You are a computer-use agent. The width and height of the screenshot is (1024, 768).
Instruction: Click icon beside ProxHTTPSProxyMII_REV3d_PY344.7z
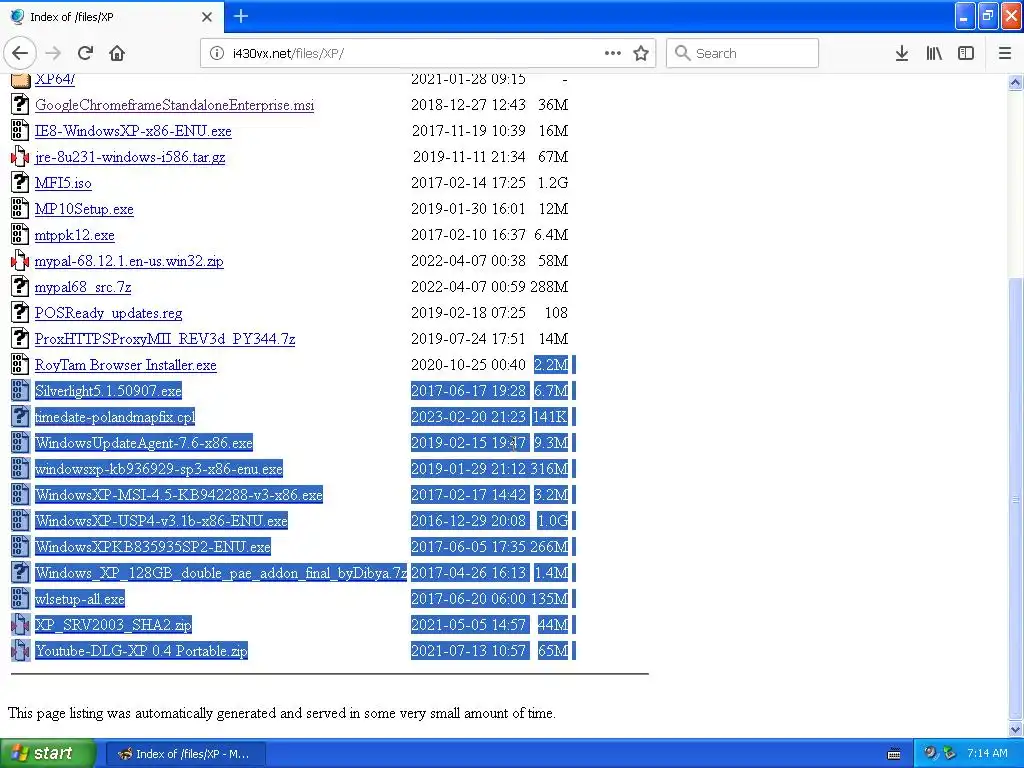(20, 338)
